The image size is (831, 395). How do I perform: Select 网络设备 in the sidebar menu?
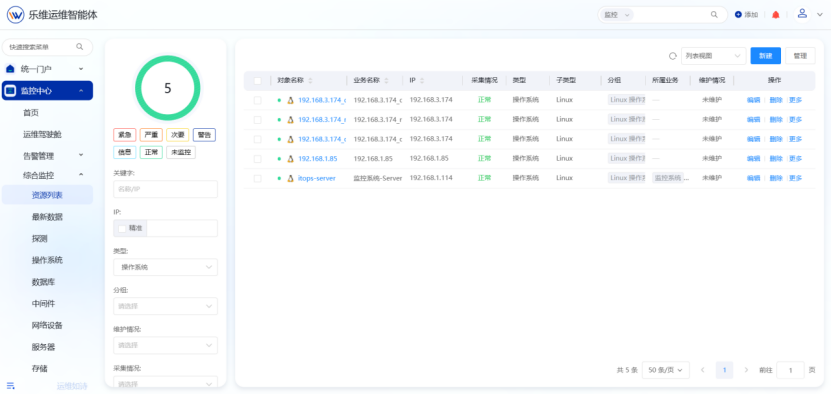(x=47, y=325)
